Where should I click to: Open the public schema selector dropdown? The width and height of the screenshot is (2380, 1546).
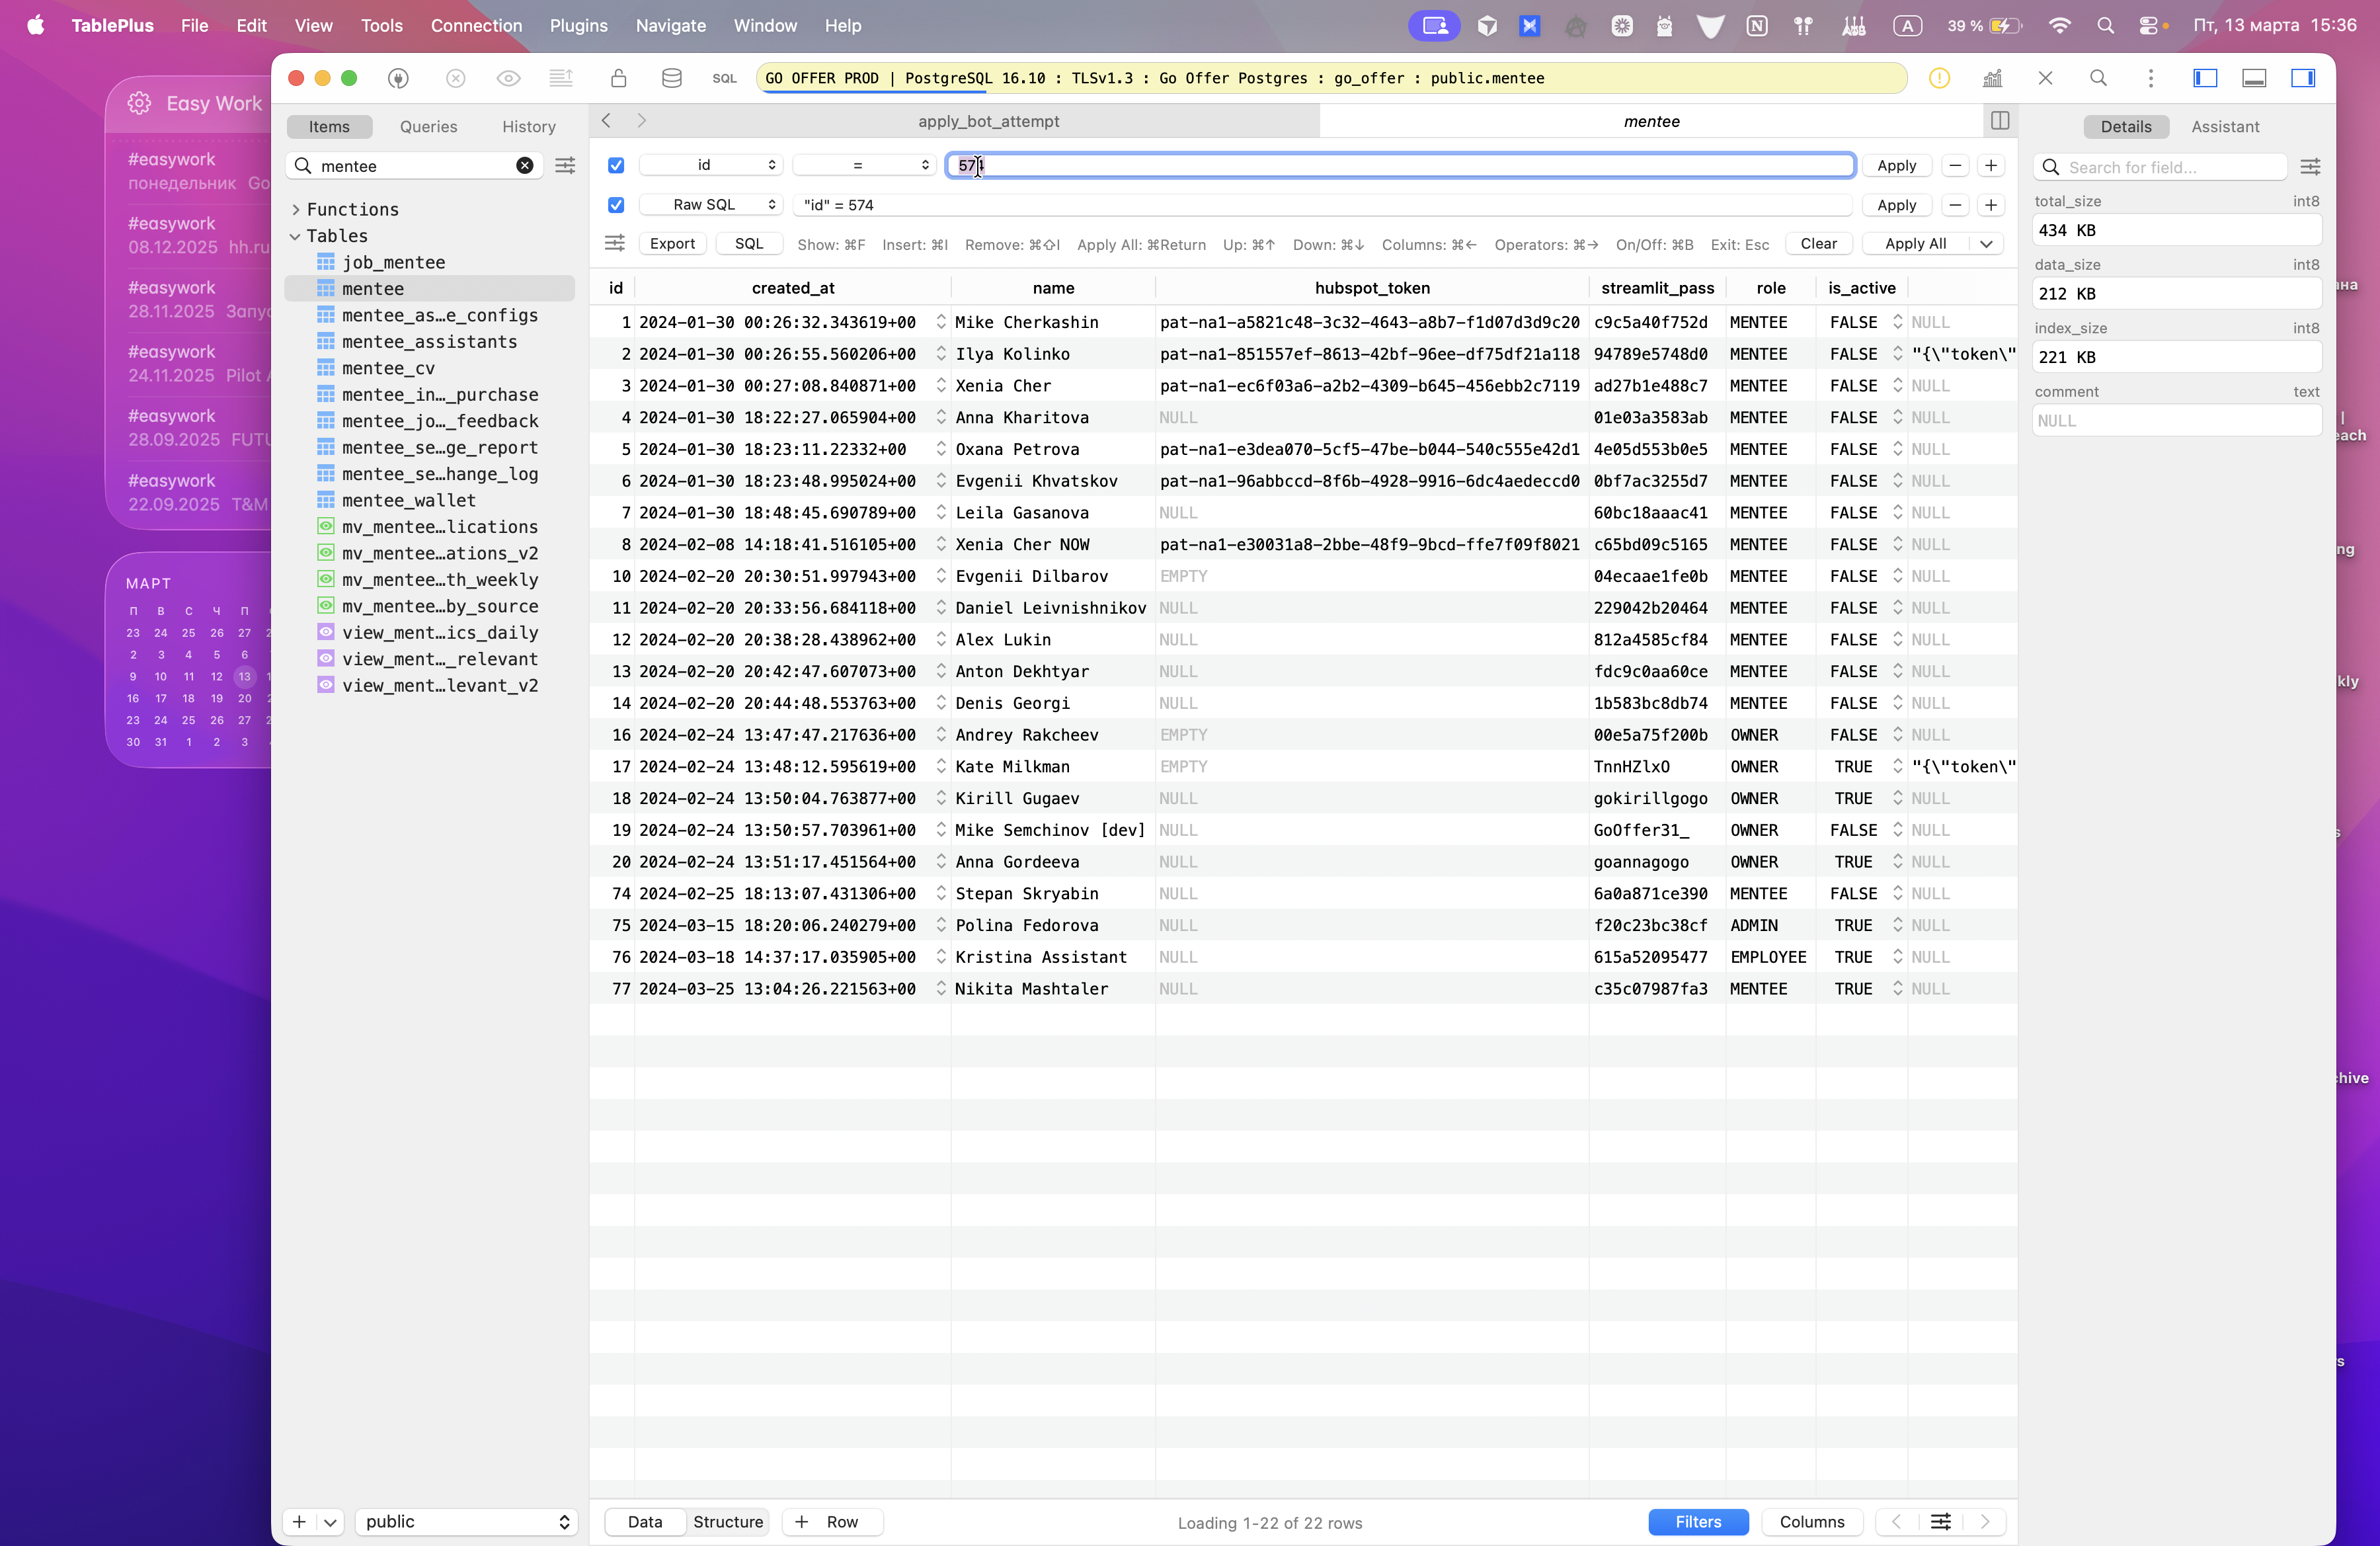coord(466,1521)
